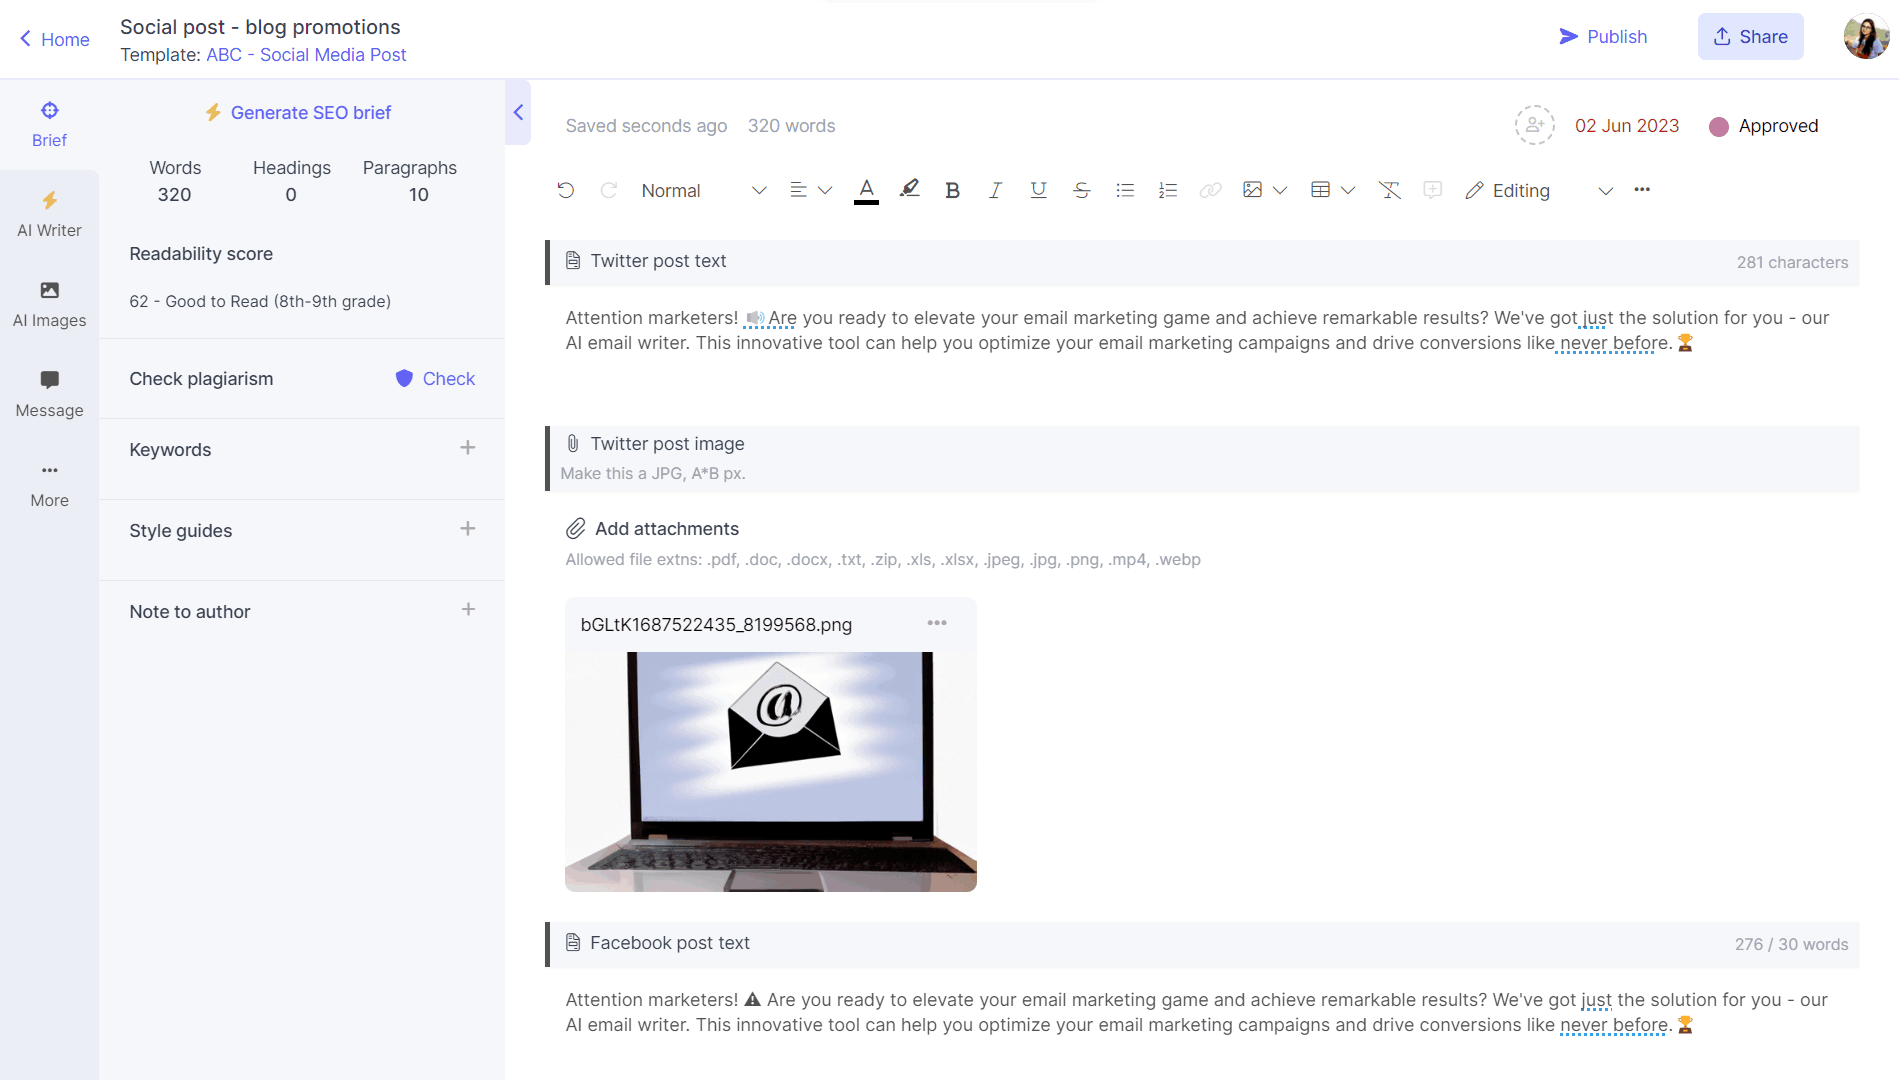The width and height of the screenshot is (1899, 1080).
Task: Click Add attachments
Action: point(652,529)
